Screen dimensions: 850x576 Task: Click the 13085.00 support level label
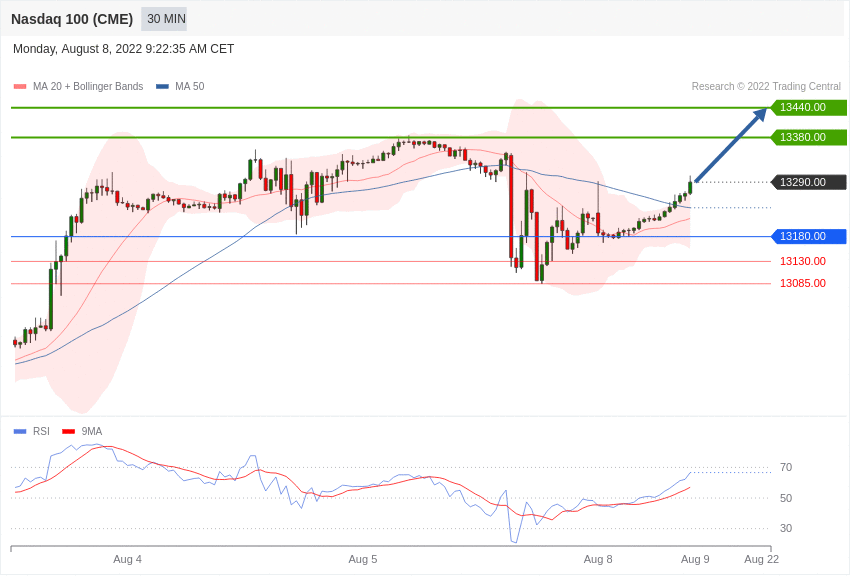point(803,284)
